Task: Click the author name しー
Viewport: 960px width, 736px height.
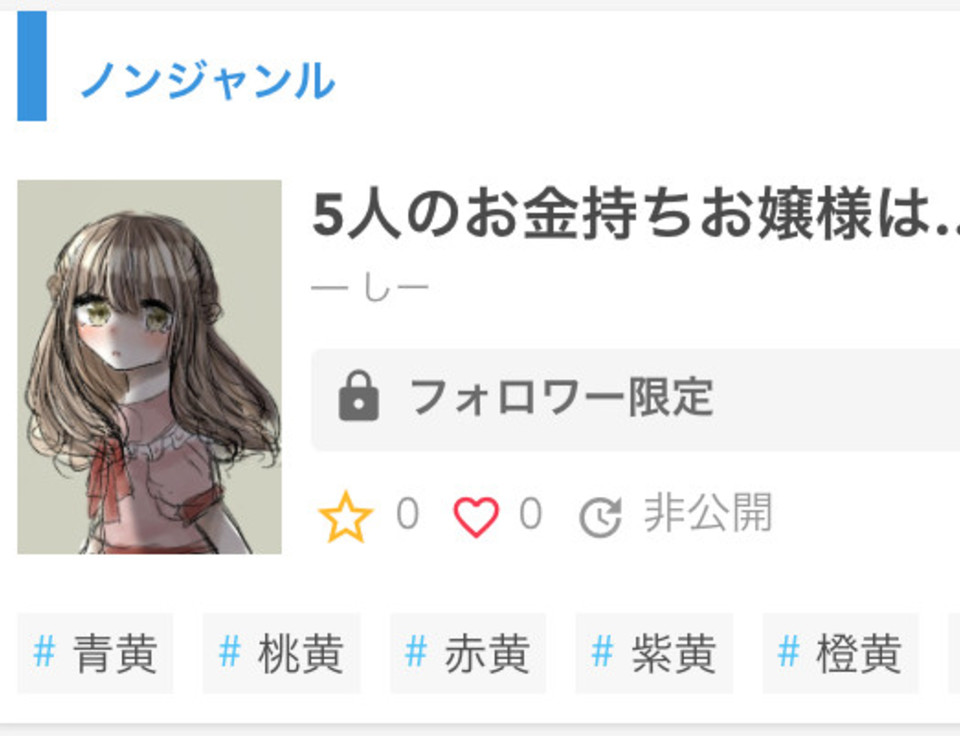Action: pos(370,287)
